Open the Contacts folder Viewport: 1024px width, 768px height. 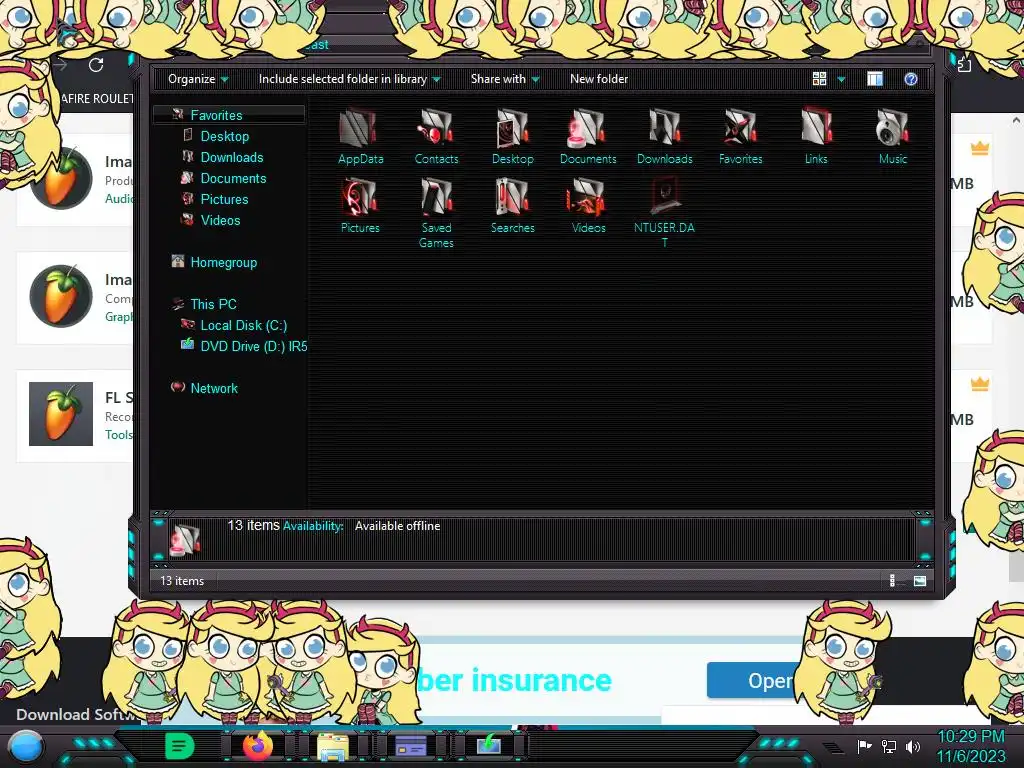(x=436, y=136)
